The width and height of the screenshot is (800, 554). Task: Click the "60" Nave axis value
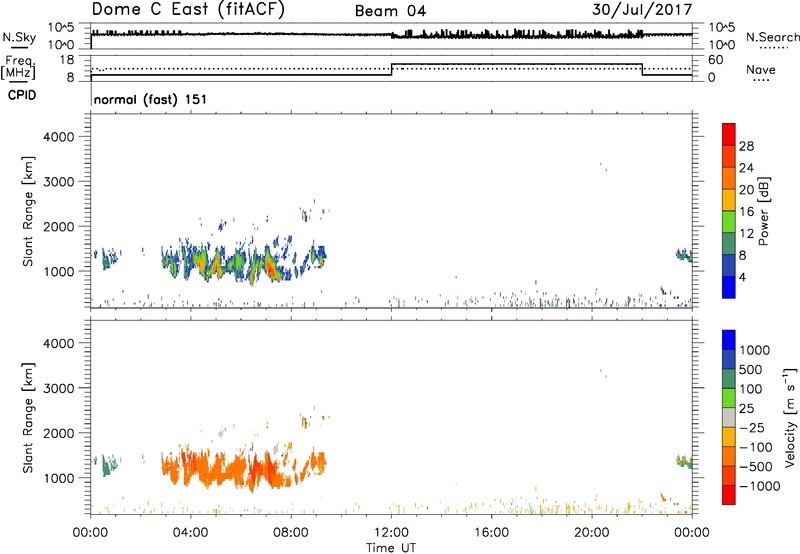[716, 60]
